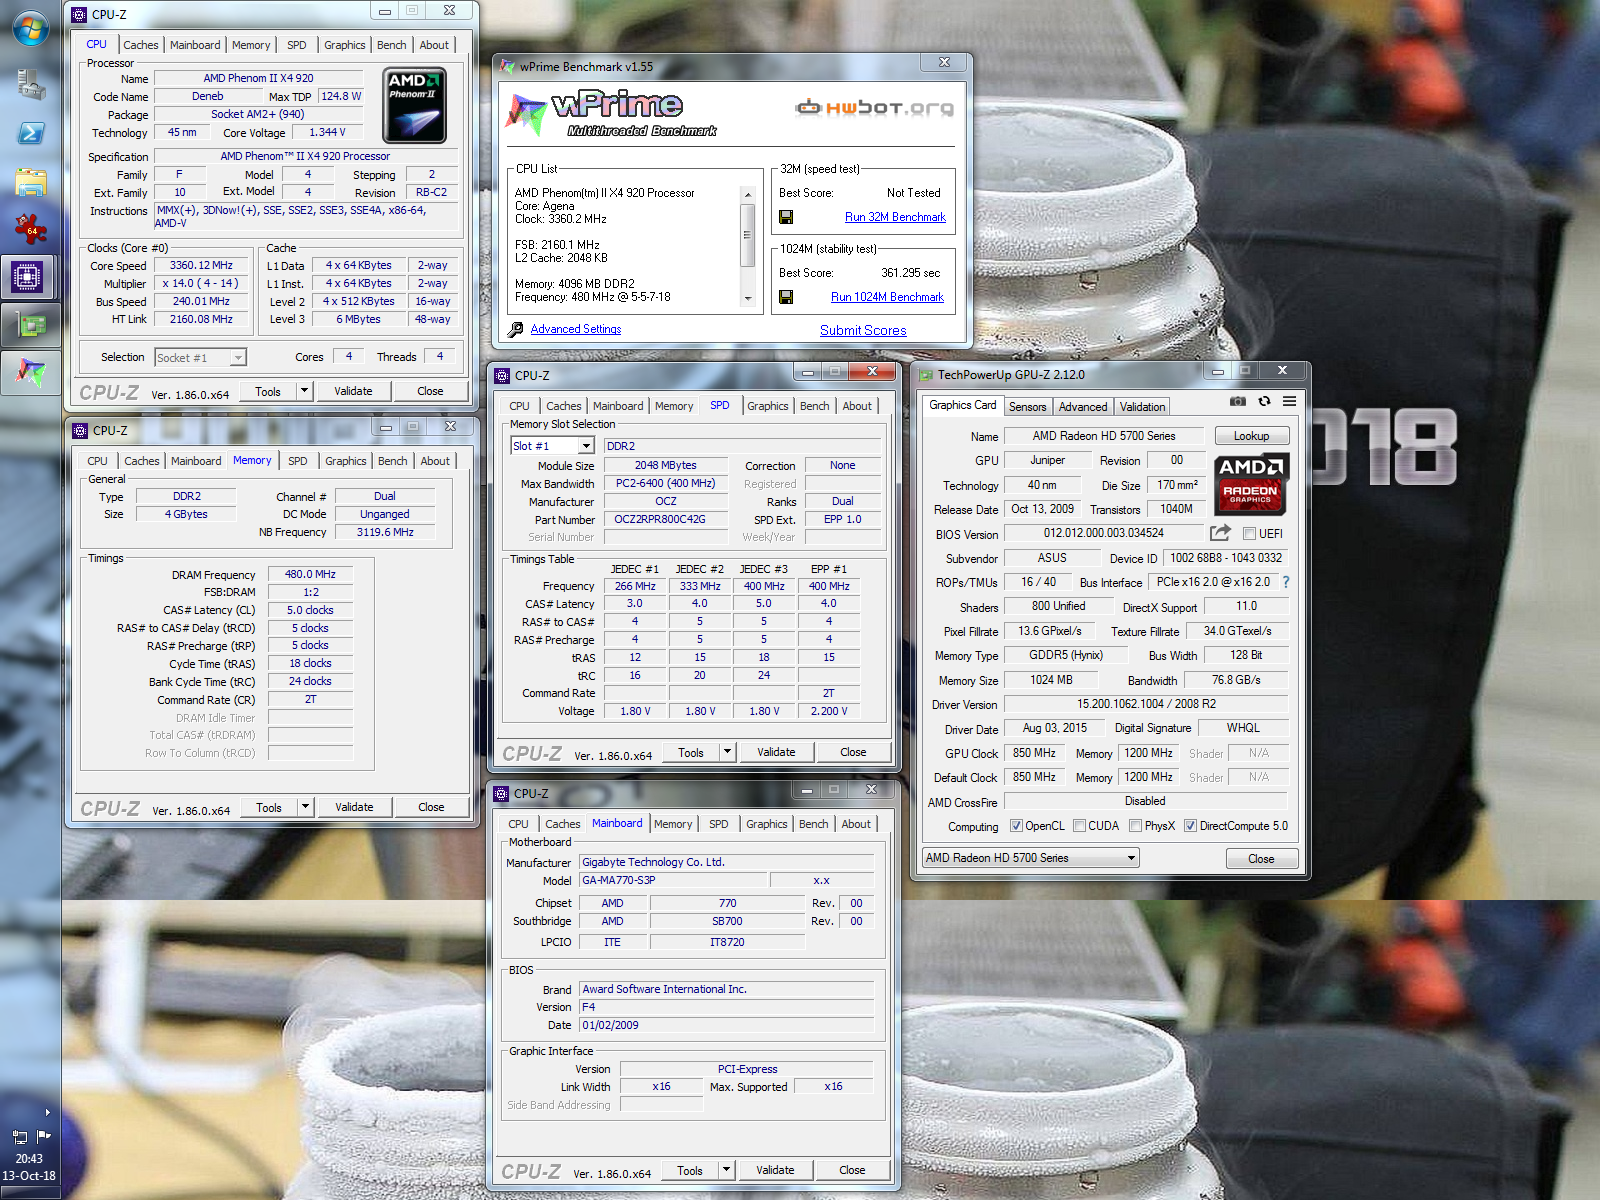Click the up arrow of the CPU List scrollbar
Screen dimensions: 1600x1200
coord(747,194)
